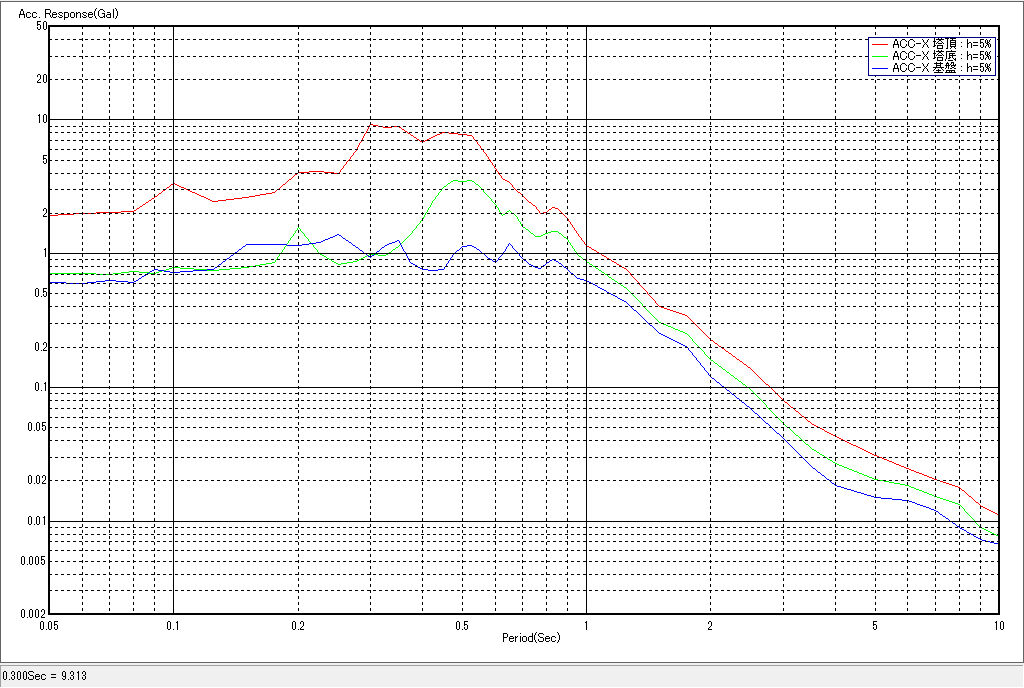Click the 10 tick label on X axis
The width and height of the screenshot is (1024, 688).
click(997, 625)
